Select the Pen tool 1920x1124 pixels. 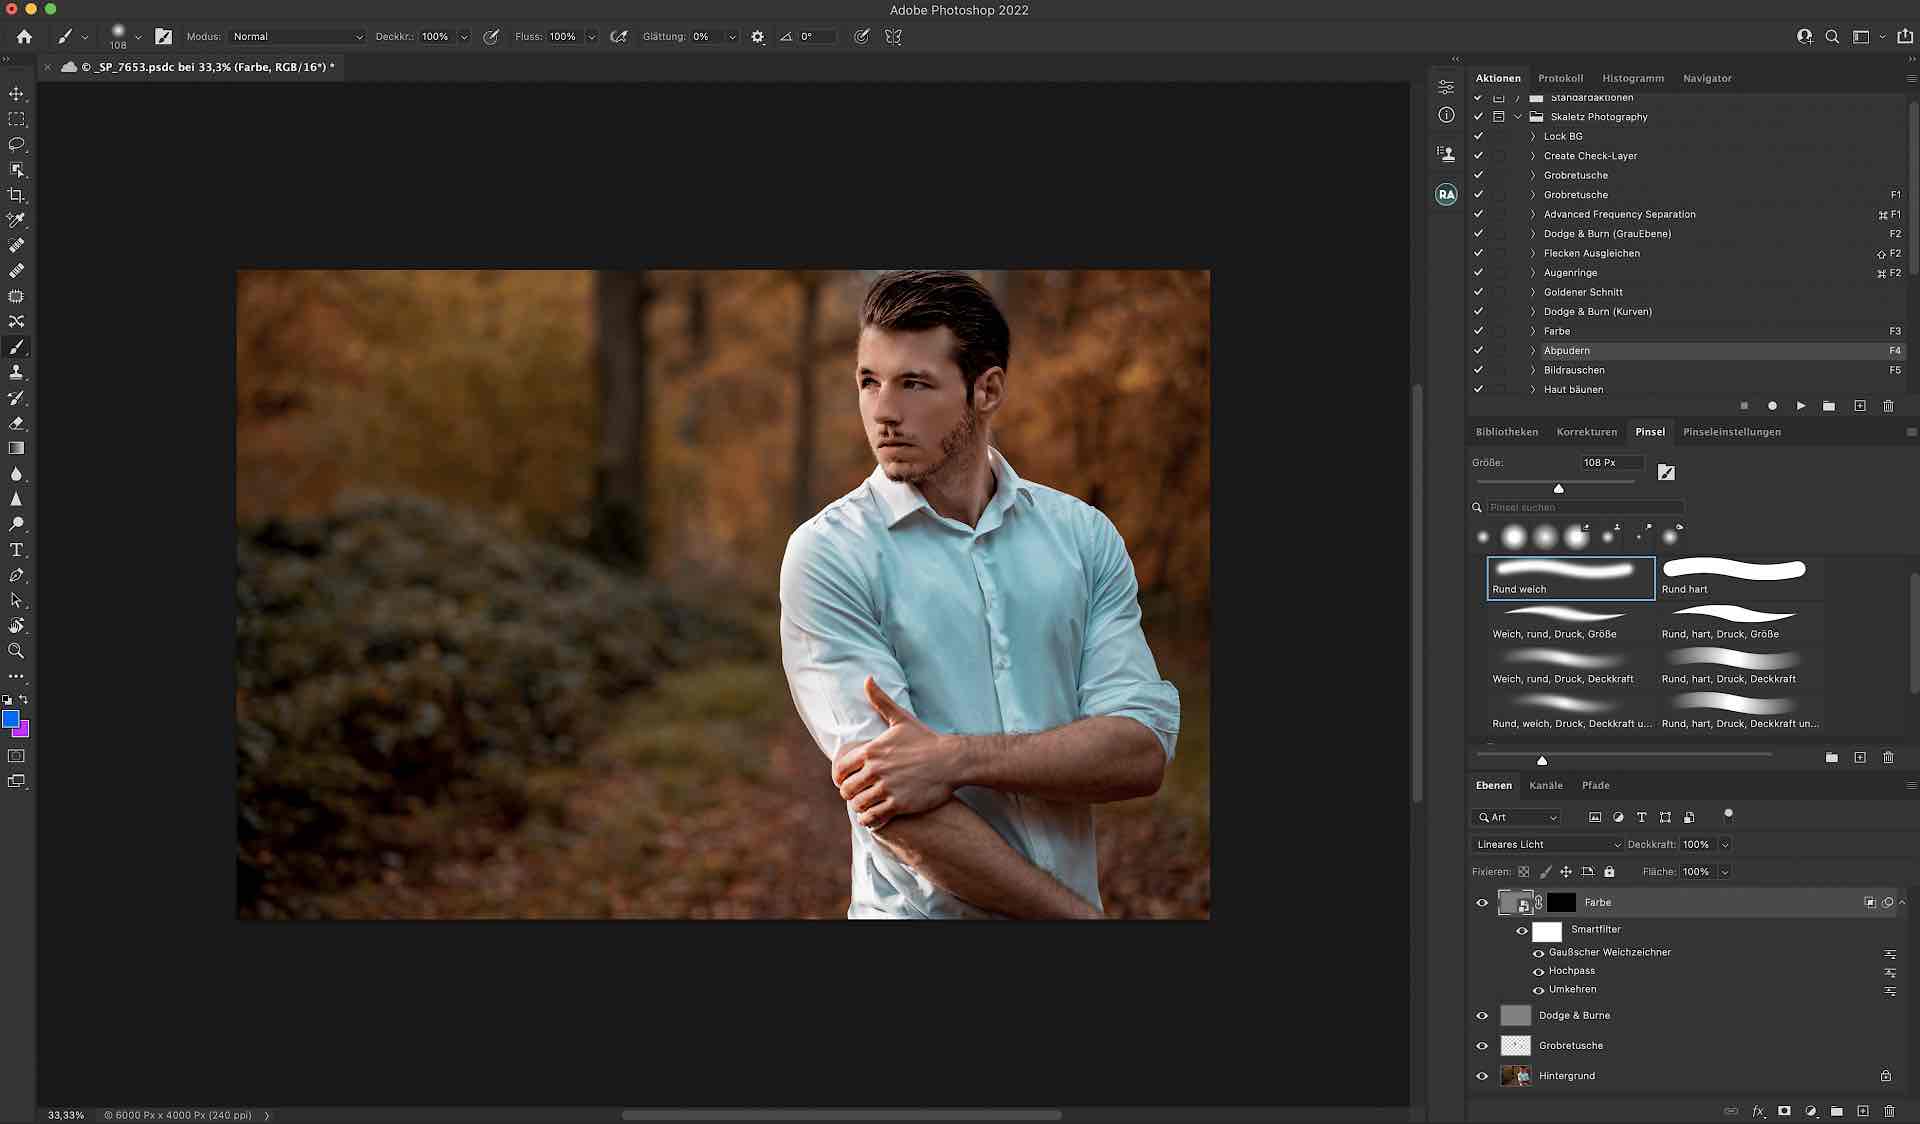pos(16,575)
